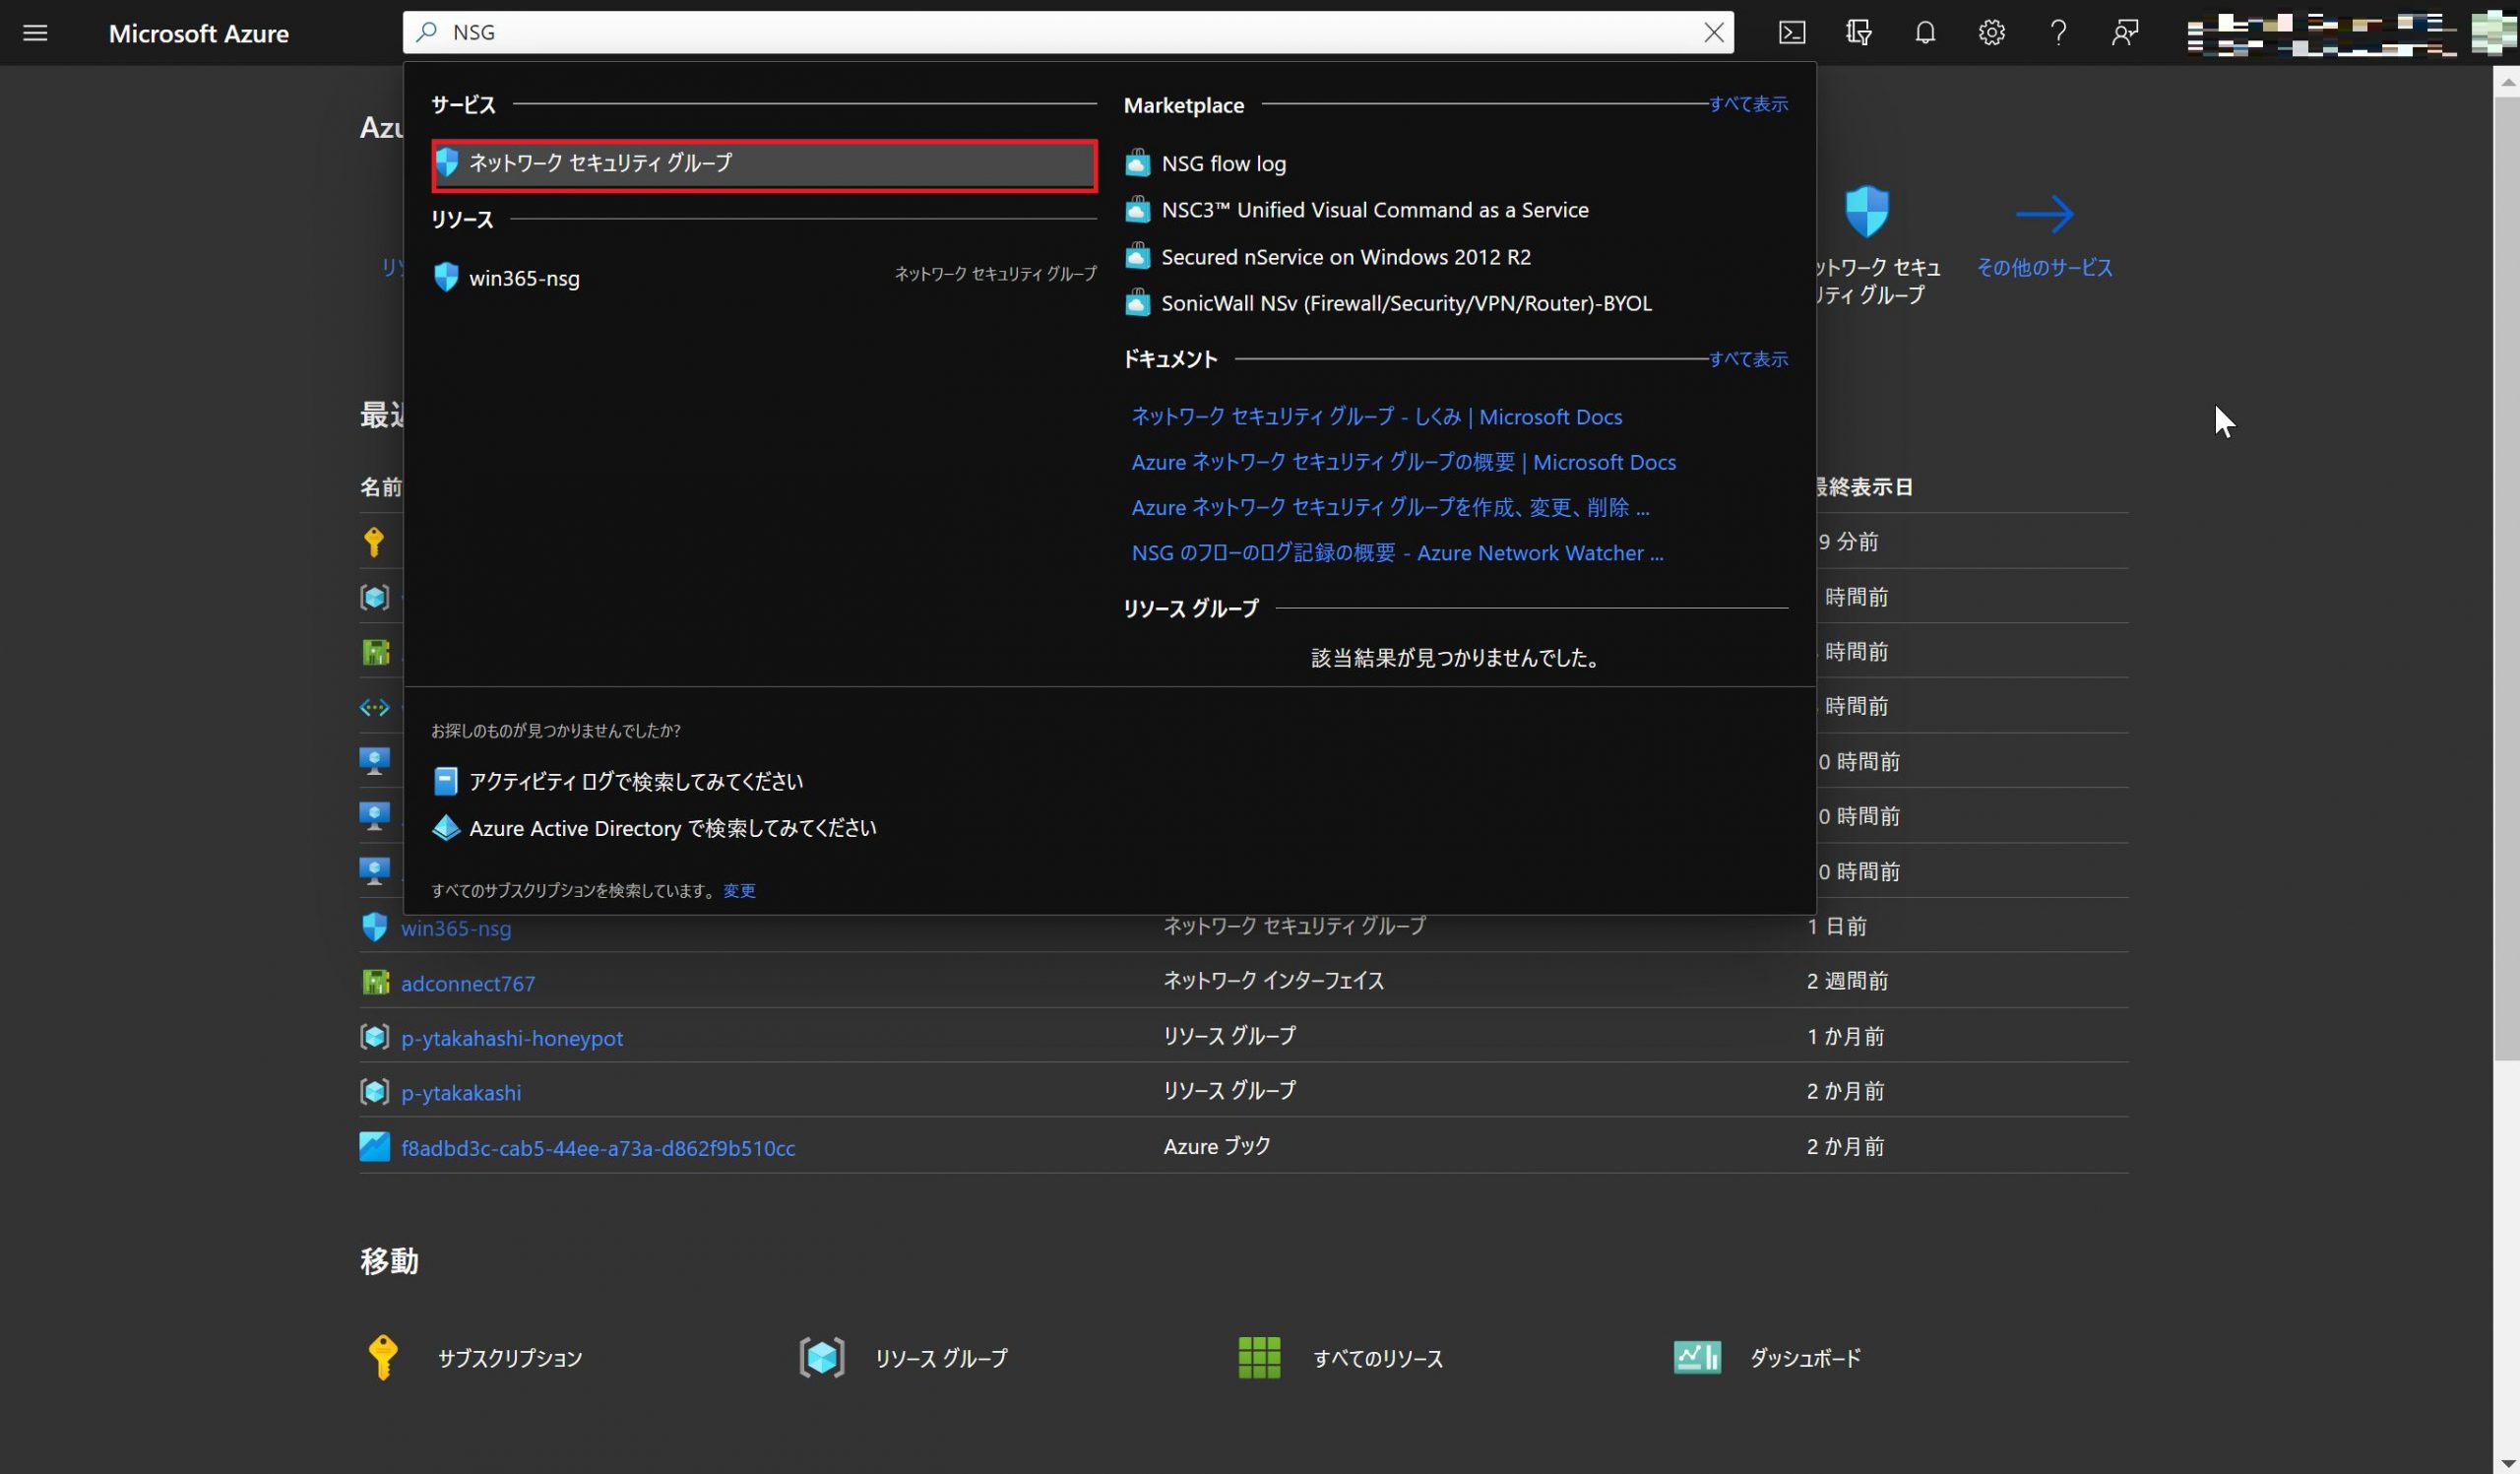This screenshot has width=2520, height=1474.
Task: Click アクティビティ ログで検索 option
Action: [635, 782]
